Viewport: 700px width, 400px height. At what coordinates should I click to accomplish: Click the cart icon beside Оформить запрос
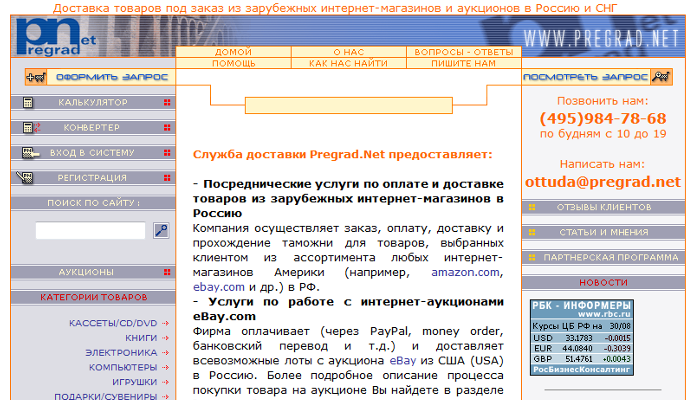point(36,77)
